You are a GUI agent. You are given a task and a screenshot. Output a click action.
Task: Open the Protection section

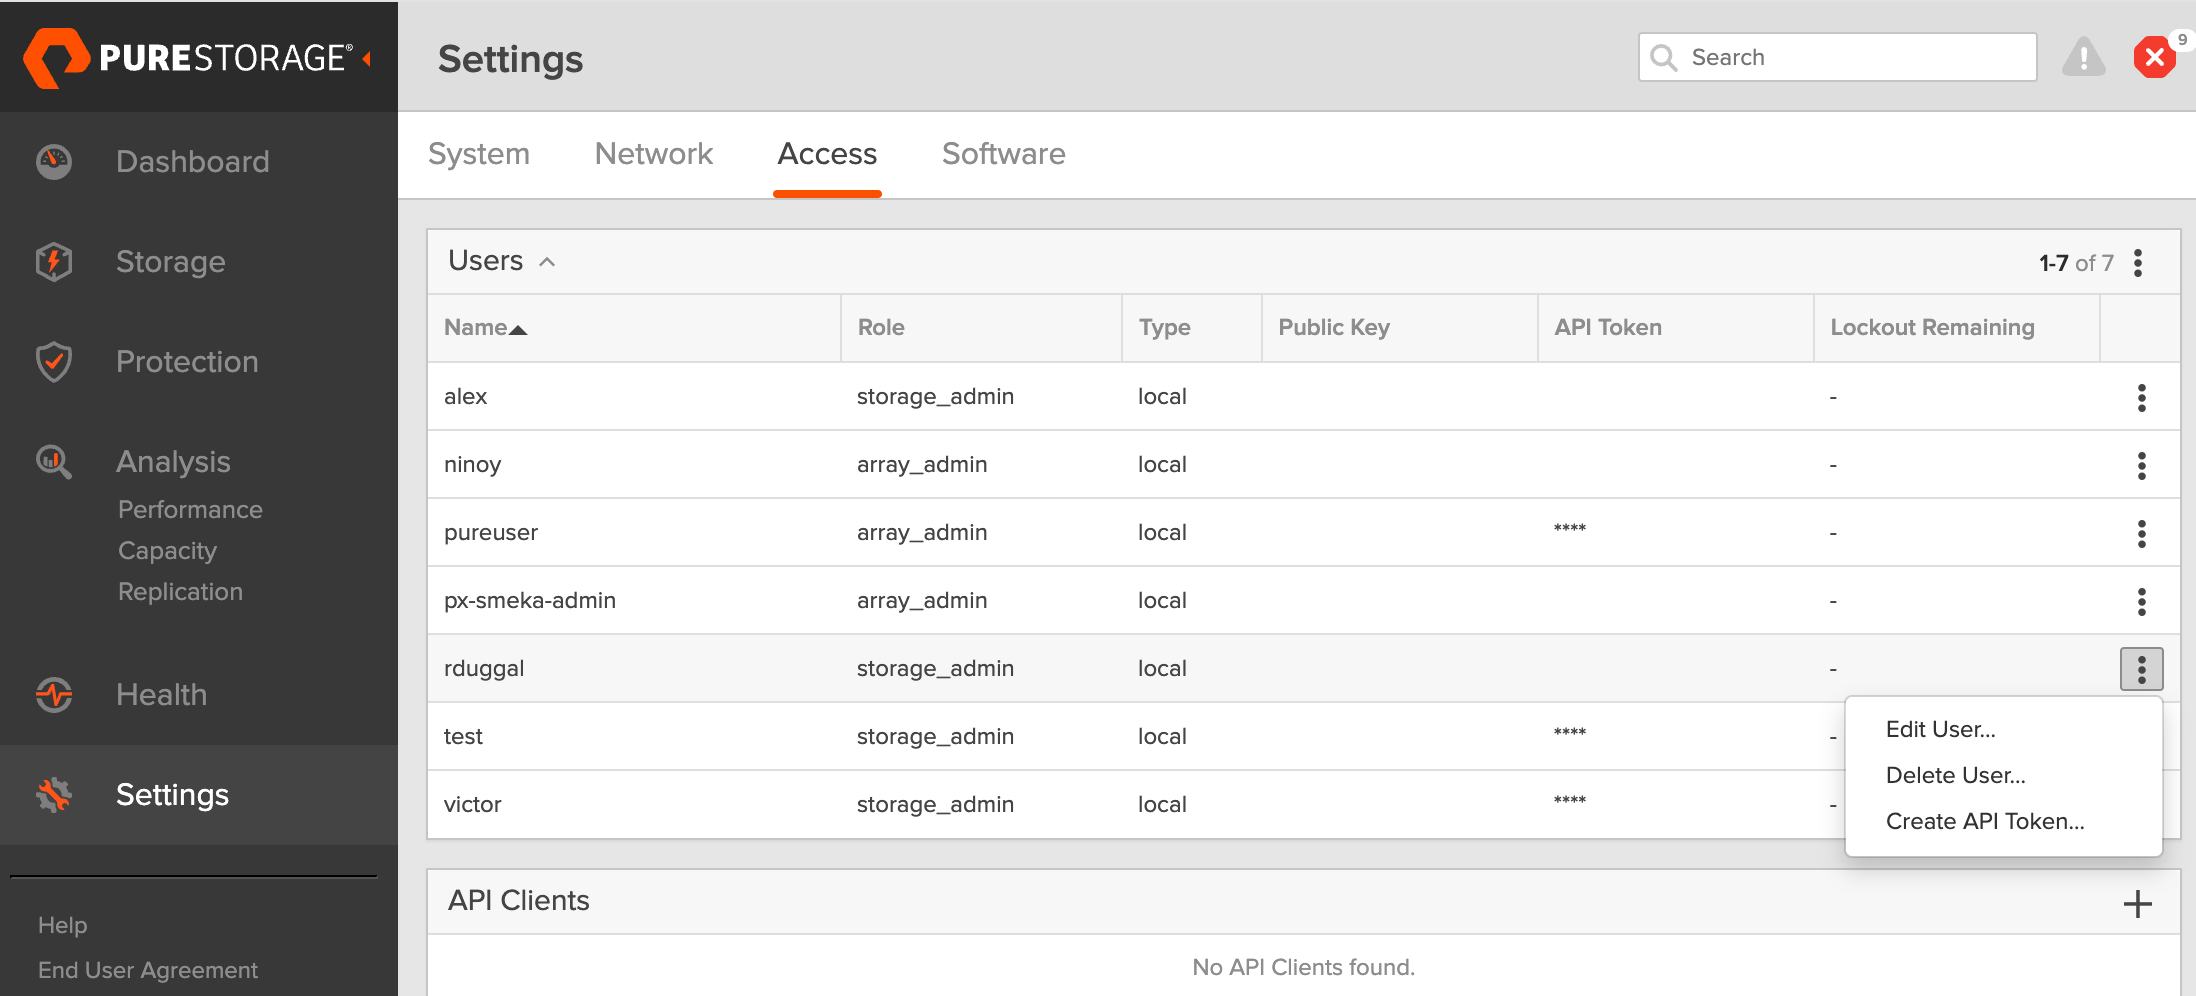[52, 362]
